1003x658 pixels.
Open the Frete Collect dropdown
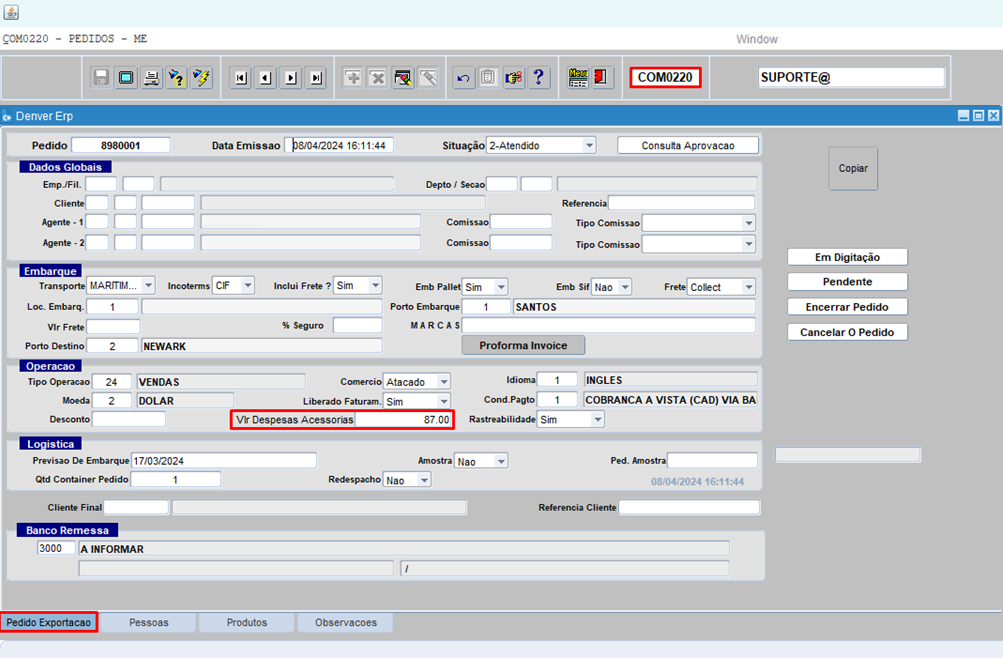pyautogui.click(x=748, y=287)
